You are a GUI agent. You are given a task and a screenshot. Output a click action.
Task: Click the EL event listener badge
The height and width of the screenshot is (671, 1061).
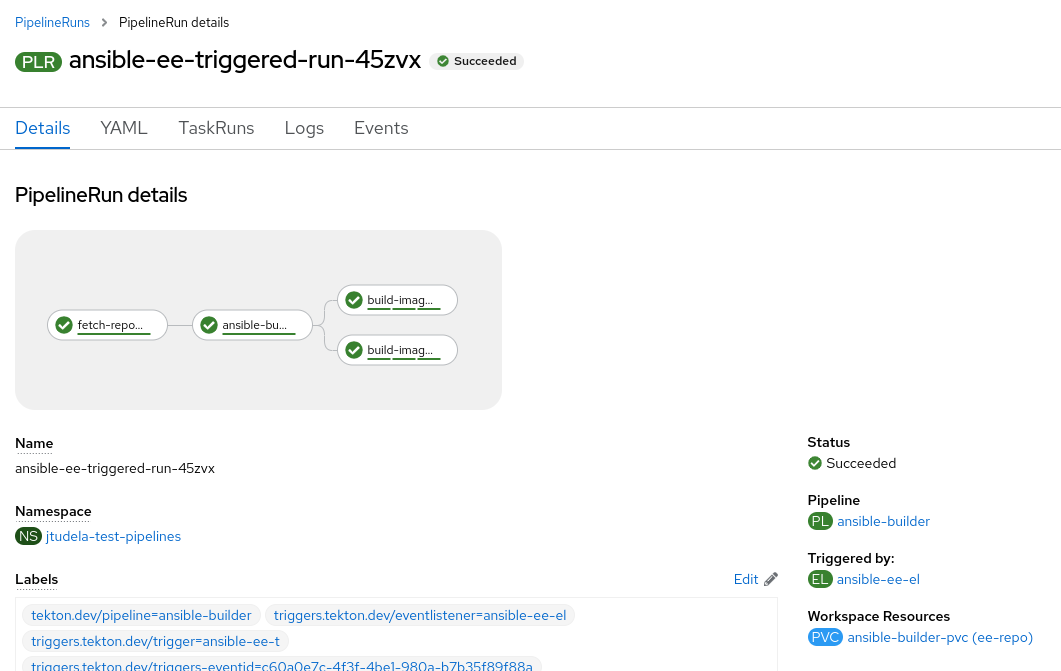pyautogui.click(x=820, y=579)
